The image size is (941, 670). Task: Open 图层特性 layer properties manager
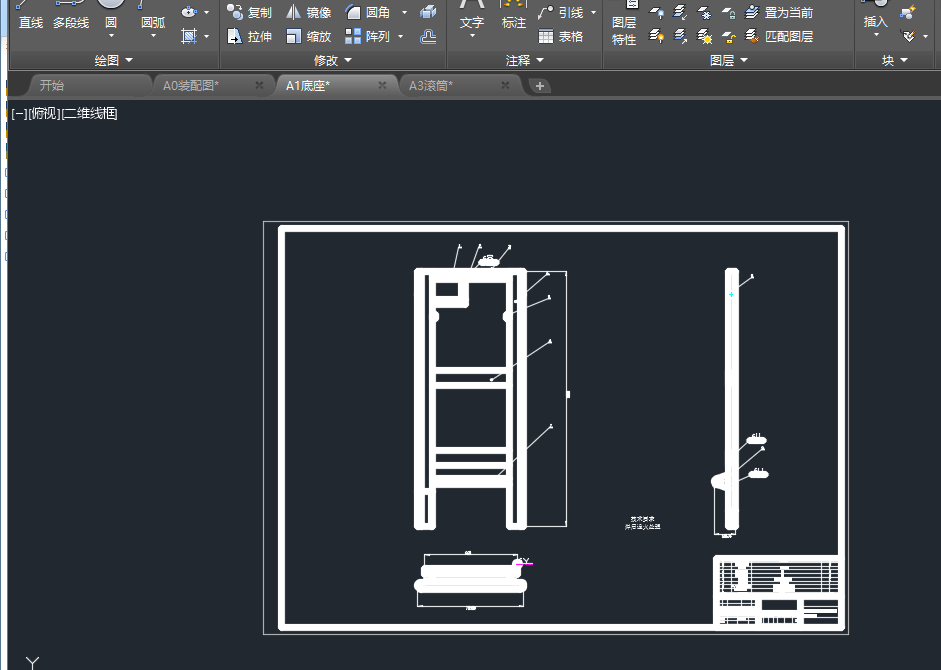pos(624,24)
